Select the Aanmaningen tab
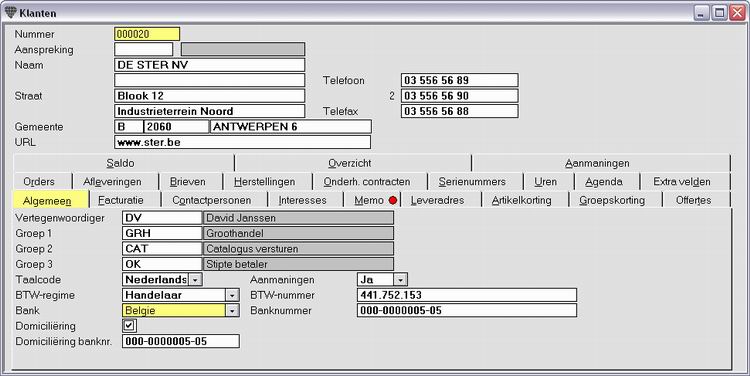Viewport: 750px width, 376px height. pos(601,163)
